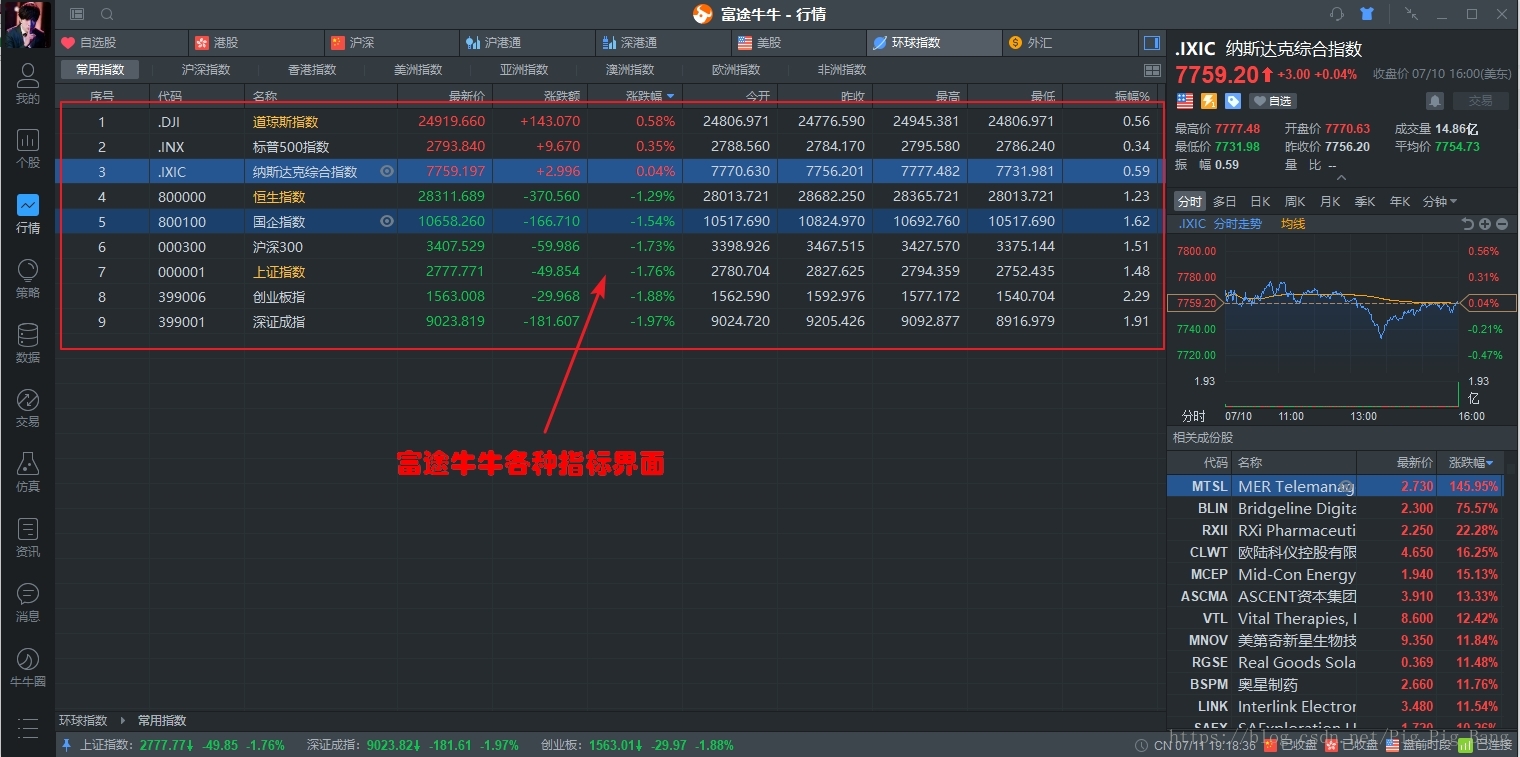Image resolution: width=1520 pixels, height=757 pixels.
Task: Collapse the quote detail chevron
Action: pyautogui.click(x=1342, y=178)
